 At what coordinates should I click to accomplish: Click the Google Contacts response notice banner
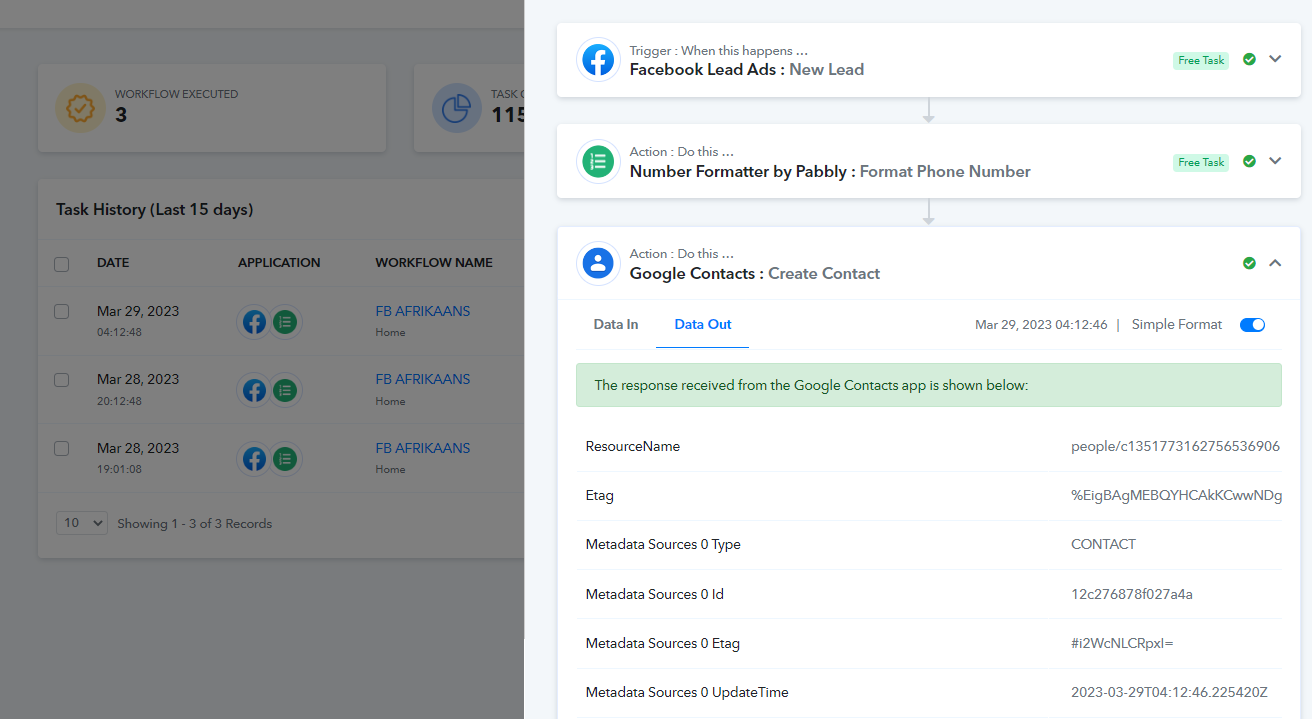click(929, 385)
